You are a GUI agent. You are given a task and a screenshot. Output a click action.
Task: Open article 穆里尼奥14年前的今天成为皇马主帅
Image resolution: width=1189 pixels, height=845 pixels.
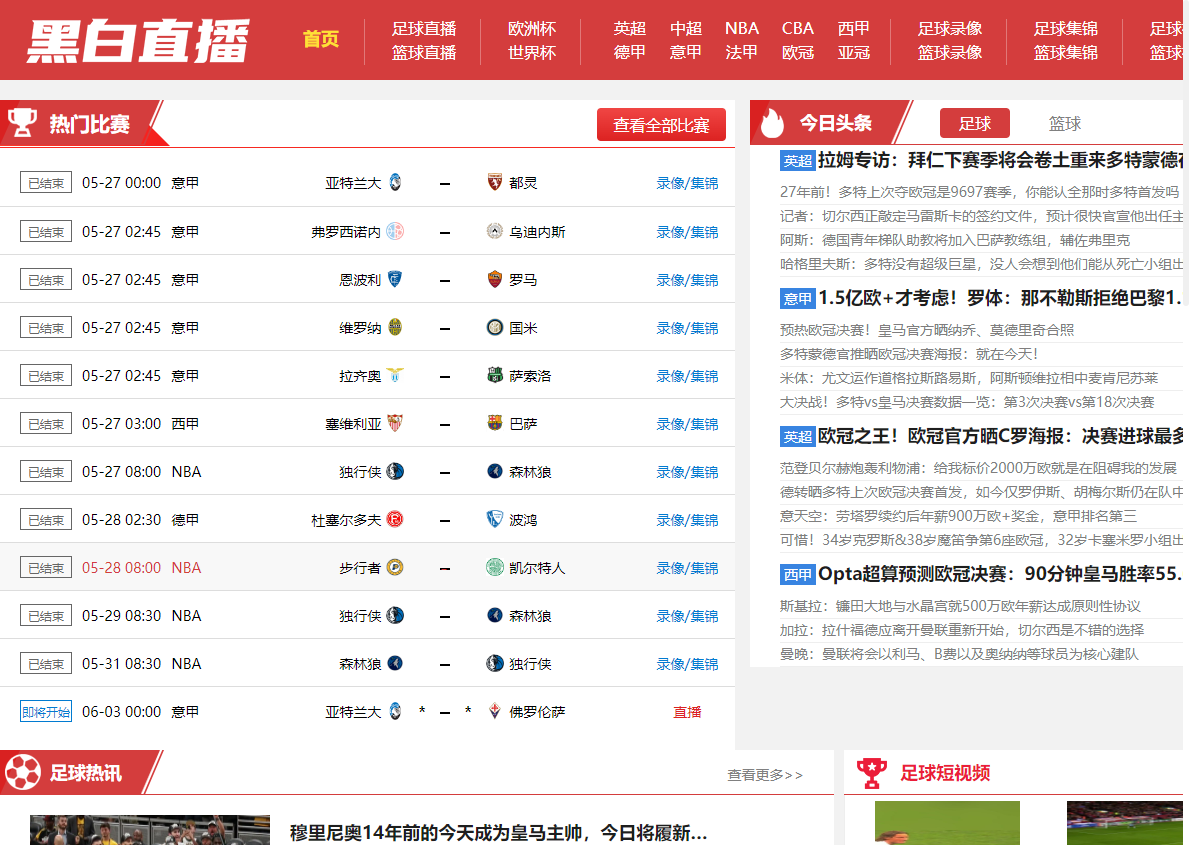click(x=498, y=833)
